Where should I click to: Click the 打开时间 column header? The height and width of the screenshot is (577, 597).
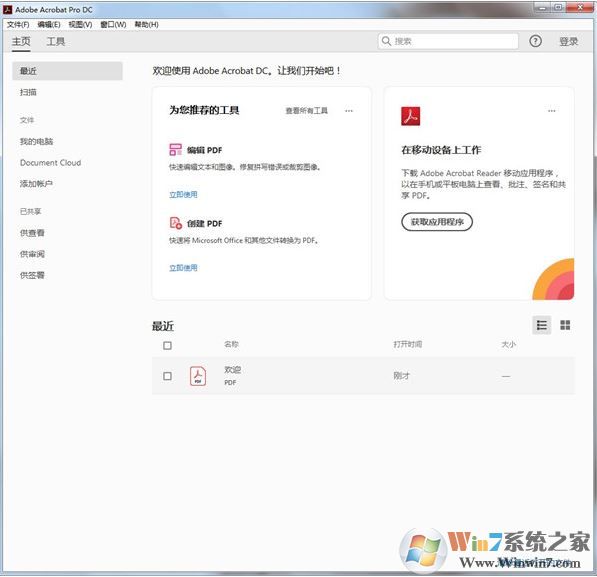click(407, 344)
